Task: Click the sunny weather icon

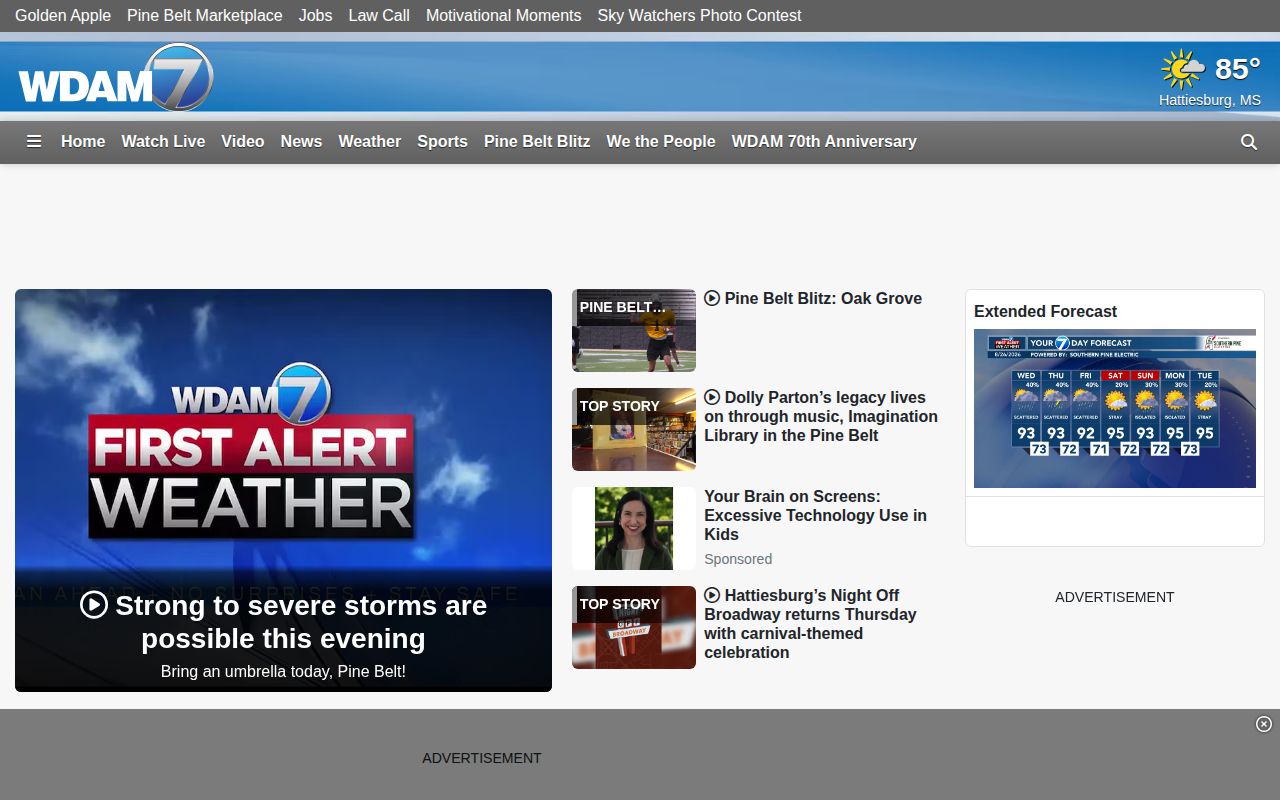Action: [x=1183, y=69]
